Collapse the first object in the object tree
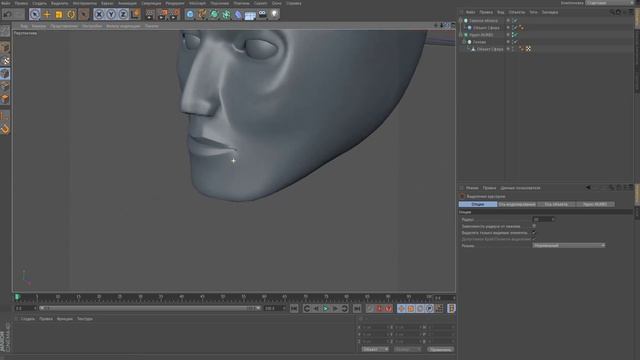 461,20
